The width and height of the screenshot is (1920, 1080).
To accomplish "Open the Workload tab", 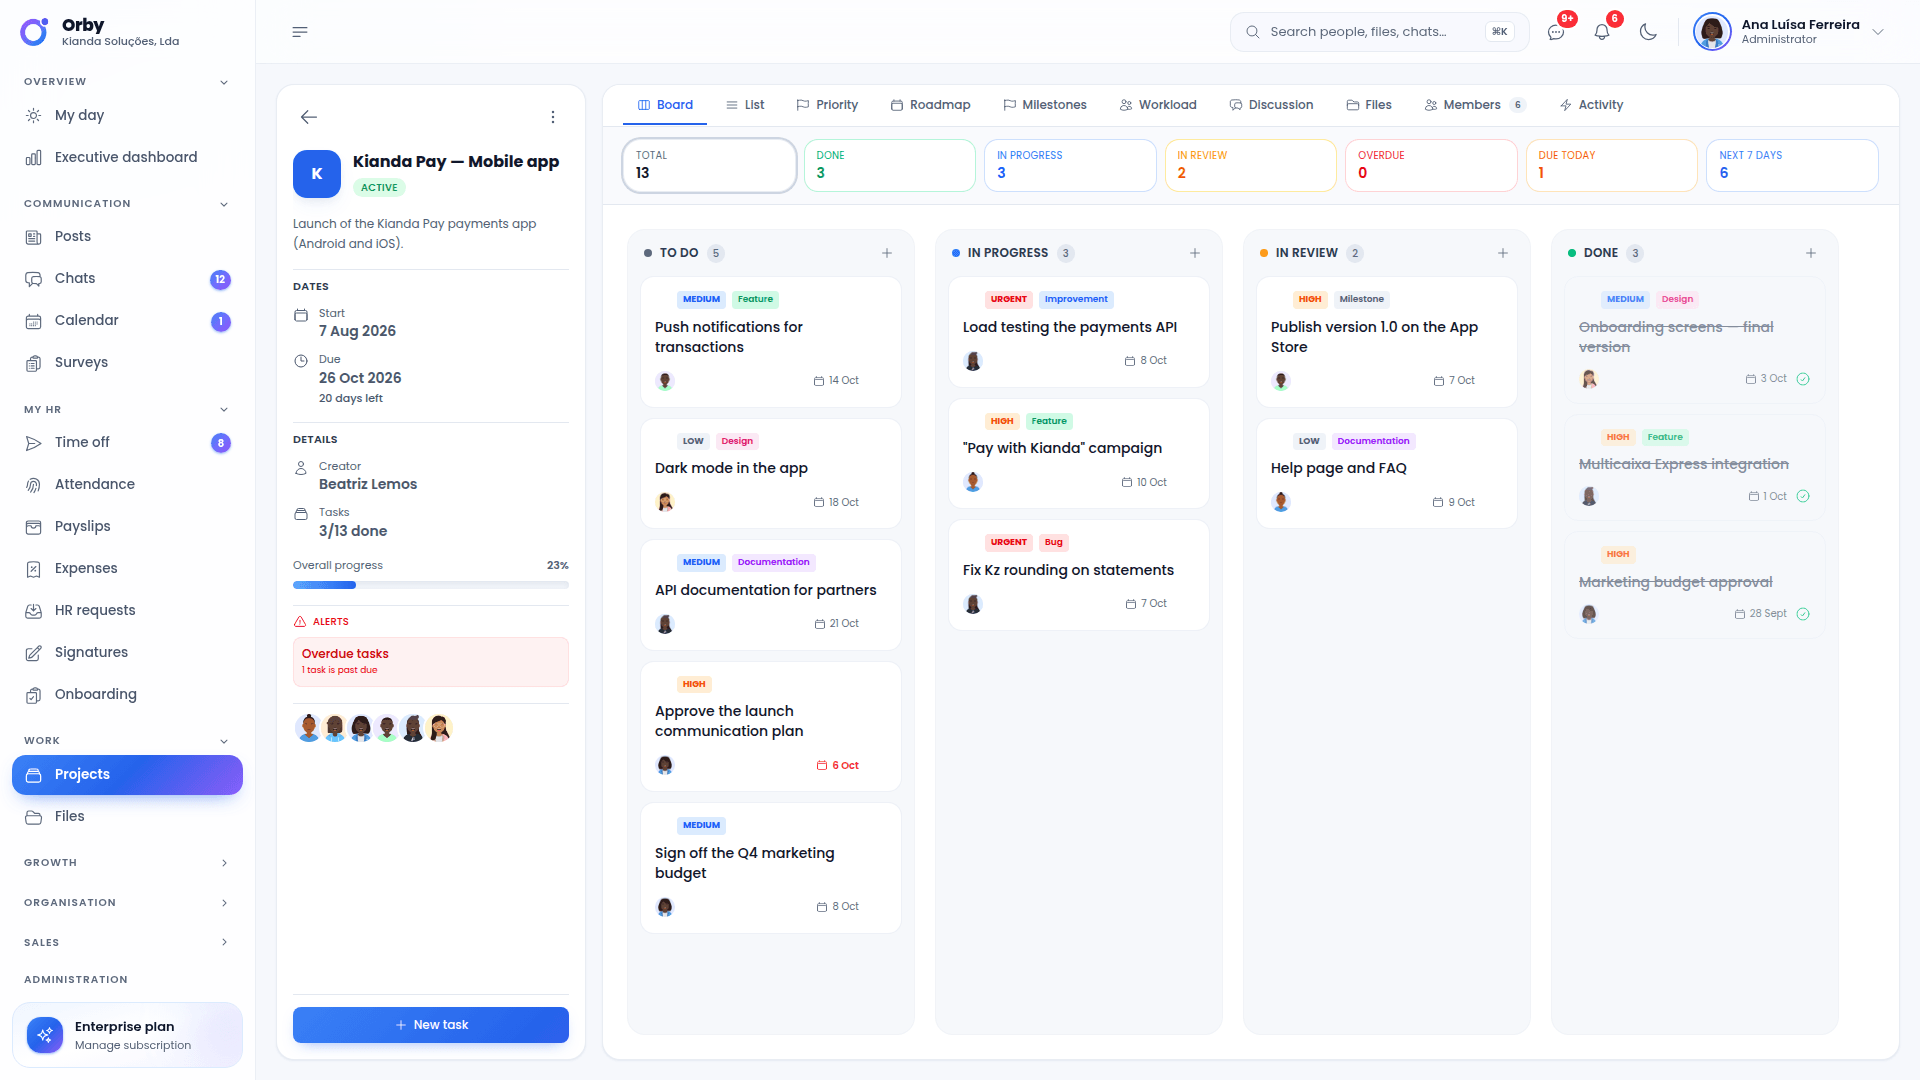I will [1158, 105].
